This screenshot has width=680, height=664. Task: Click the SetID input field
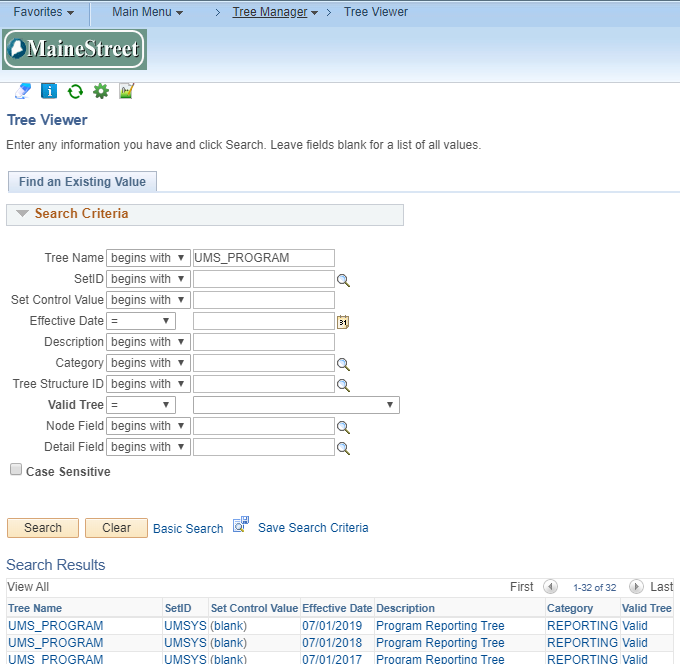tap(264, 278)
